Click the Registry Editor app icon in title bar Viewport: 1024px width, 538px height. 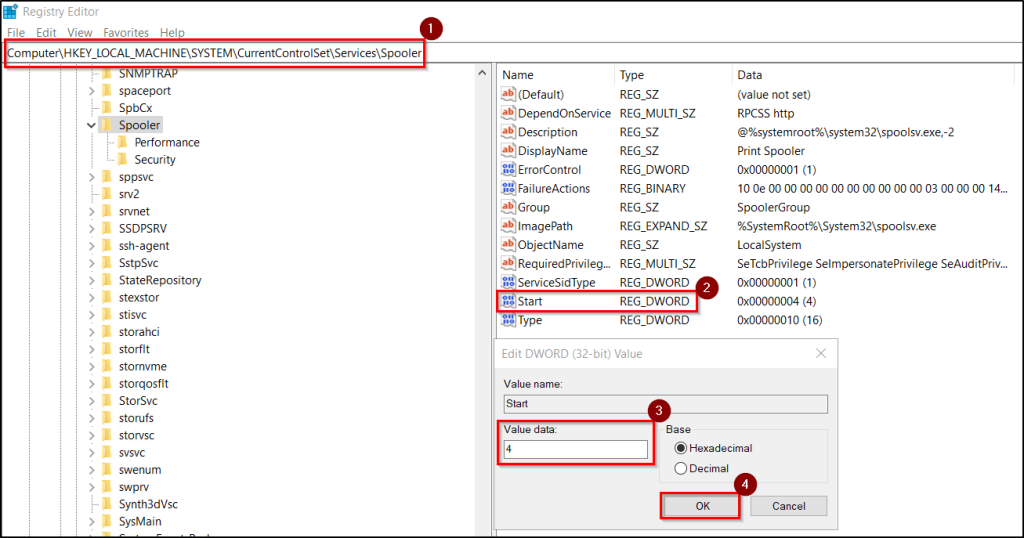10,11
